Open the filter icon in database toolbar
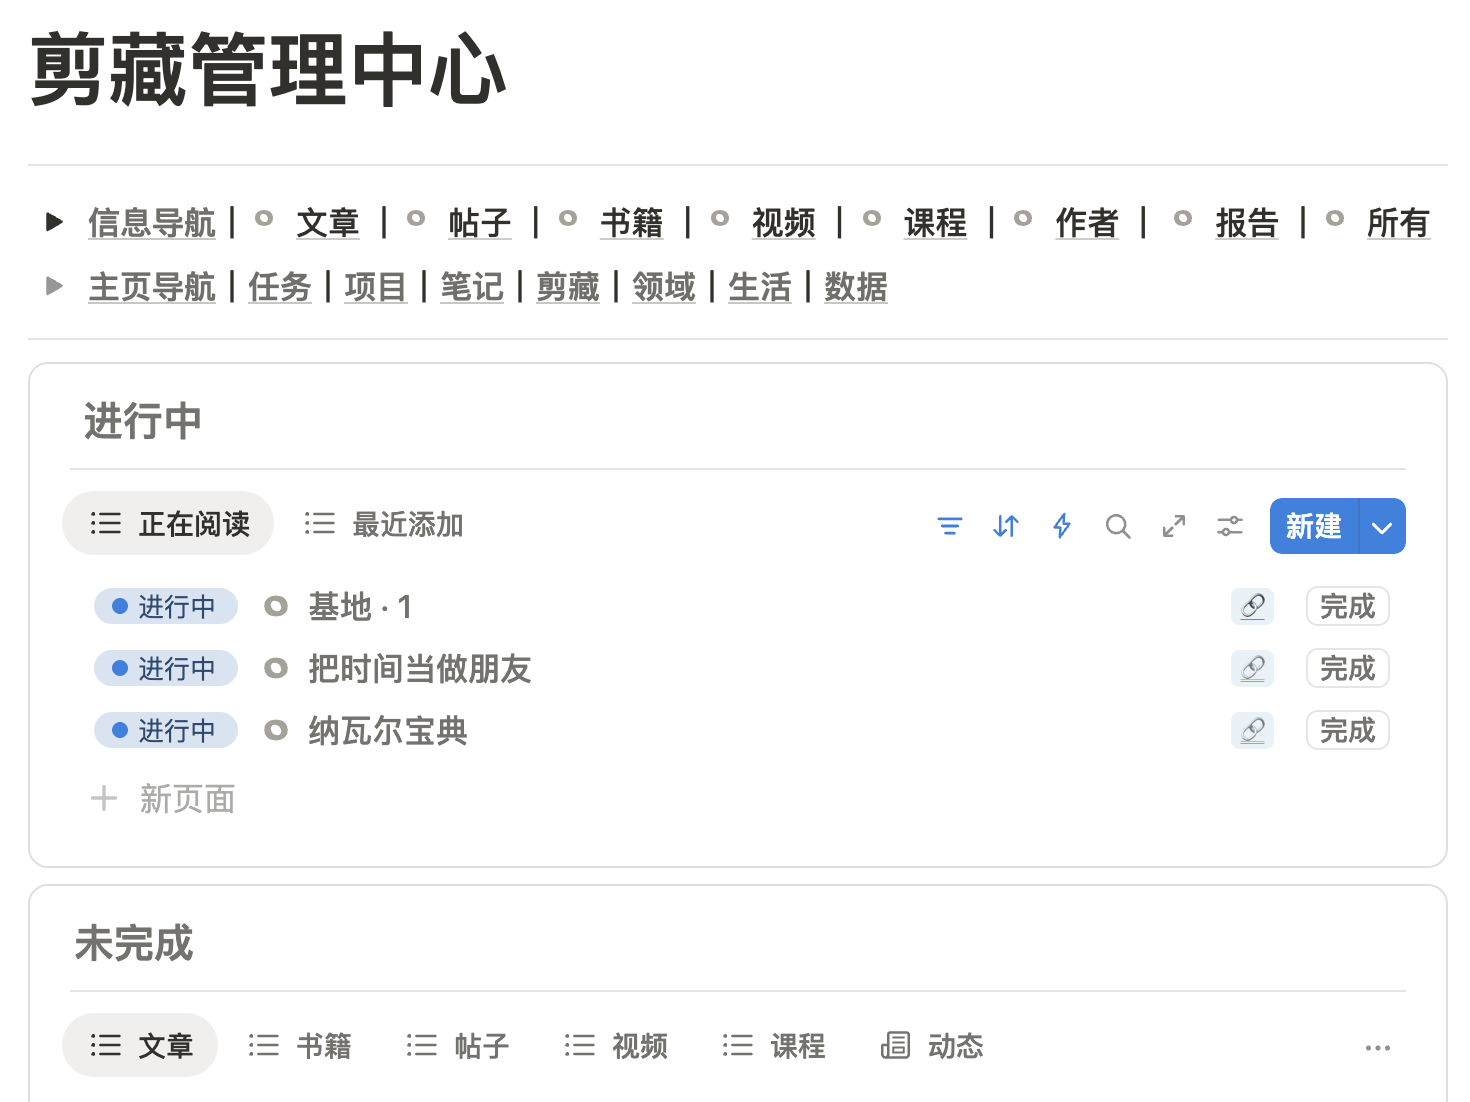Viewport: 1470px width, 1102px height. (x=949, y=526)
